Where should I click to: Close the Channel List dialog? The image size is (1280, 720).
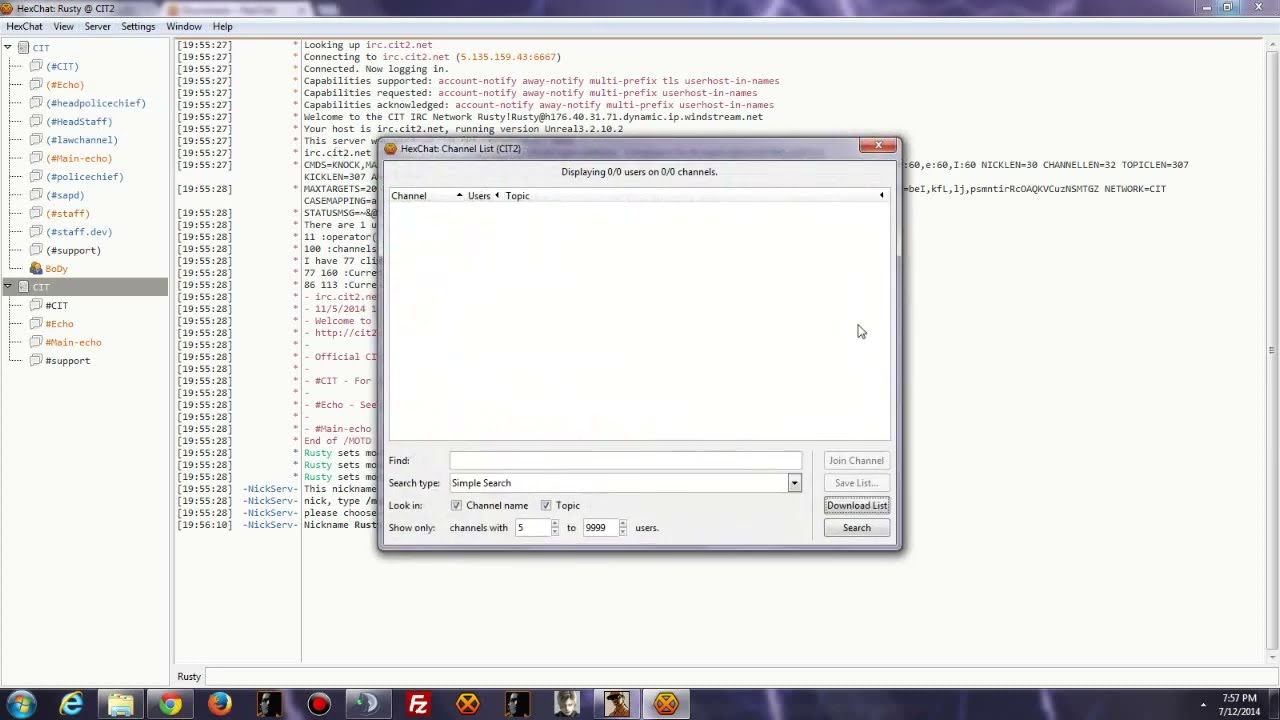[878, 146]
